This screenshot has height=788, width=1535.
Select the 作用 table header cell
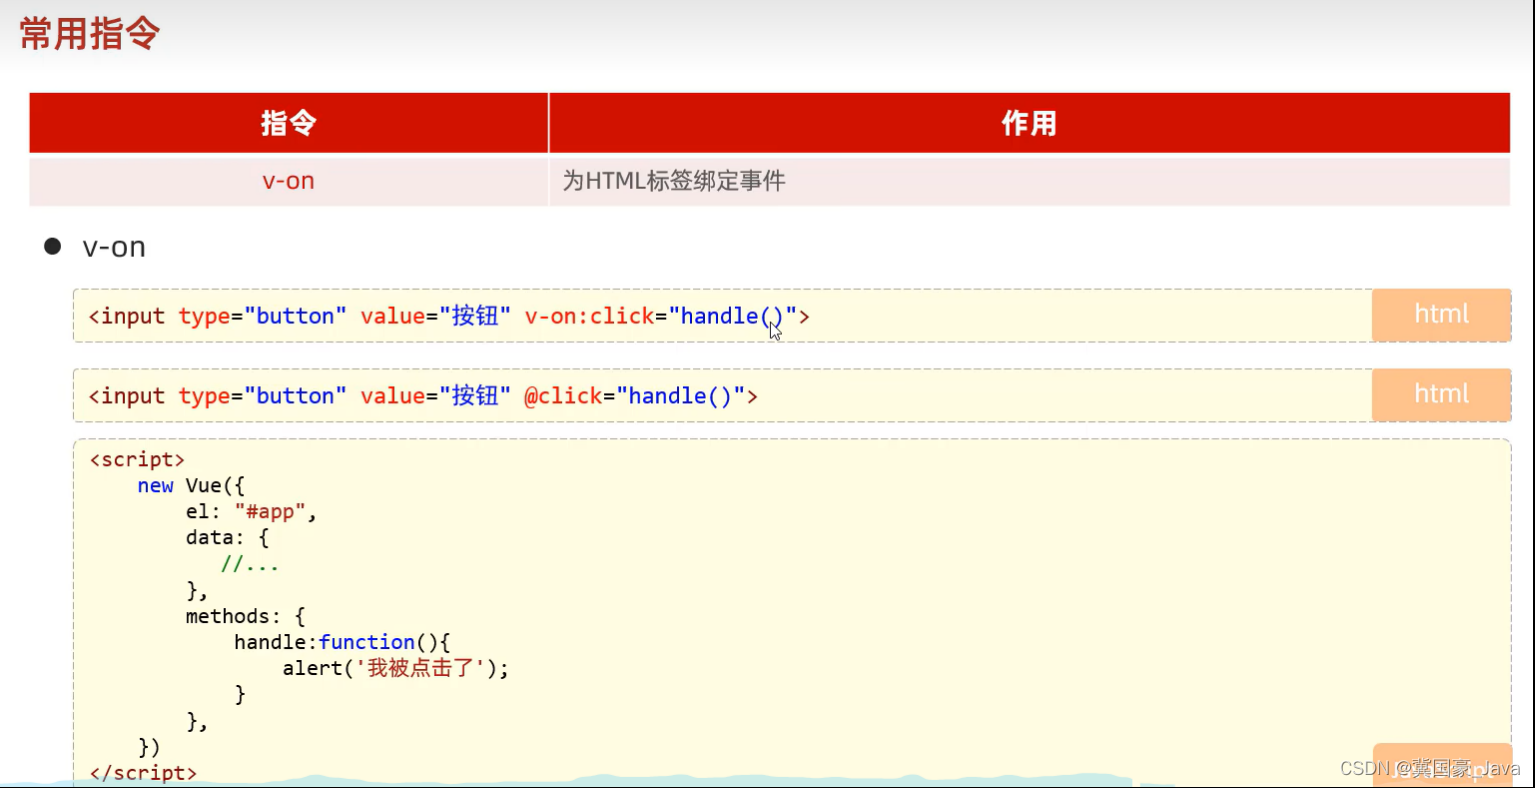[1029, 123]
